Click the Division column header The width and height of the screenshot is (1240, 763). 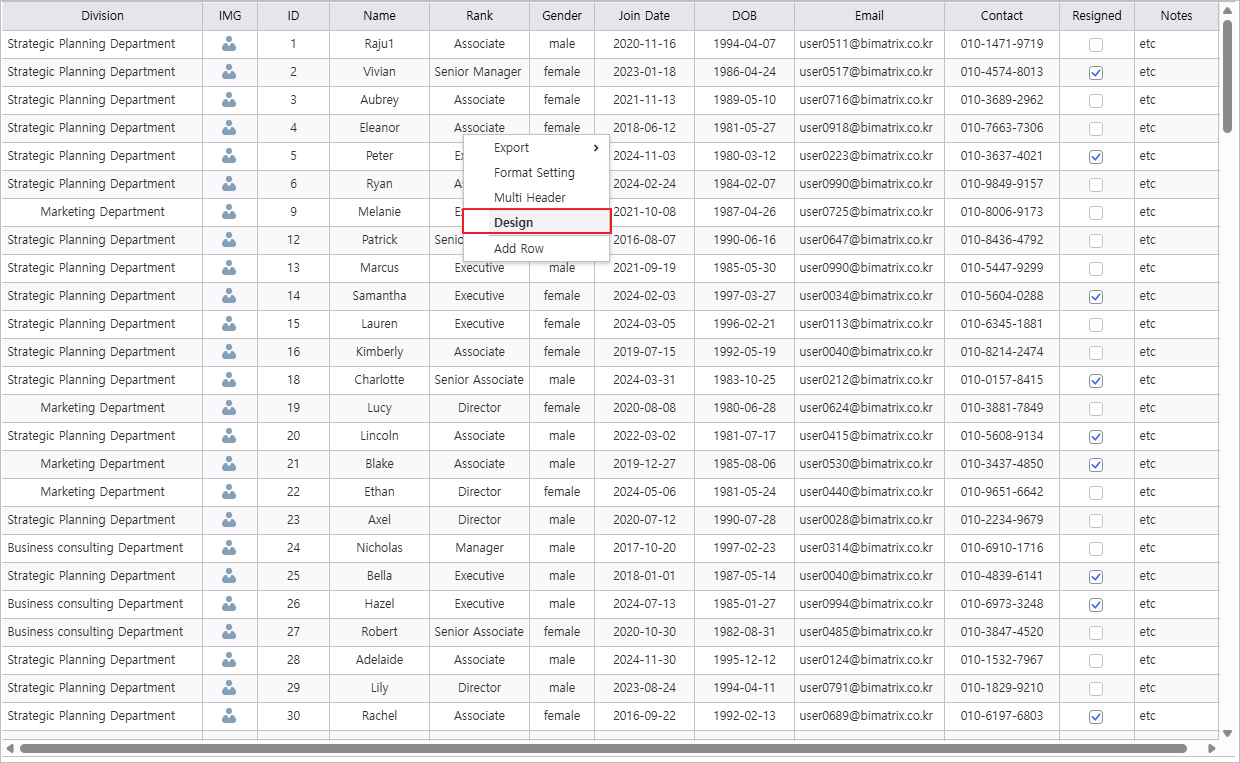[102, 16]
